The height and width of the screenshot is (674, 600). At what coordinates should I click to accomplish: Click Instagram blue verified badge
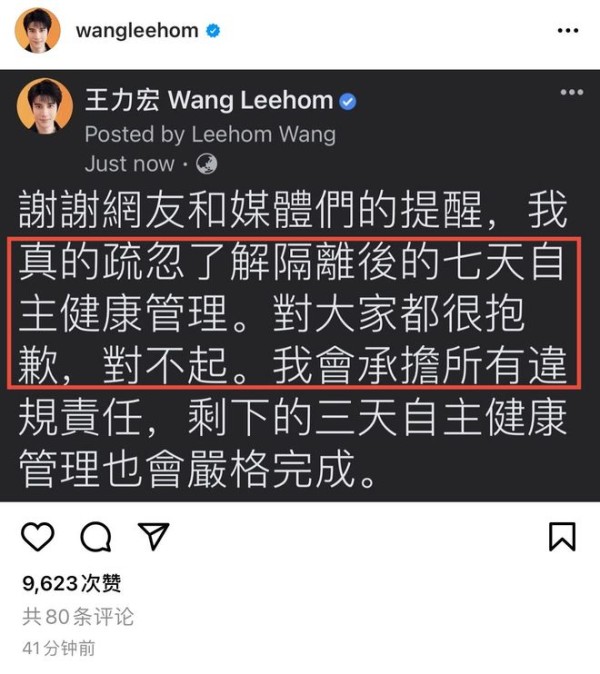(213, 31)
